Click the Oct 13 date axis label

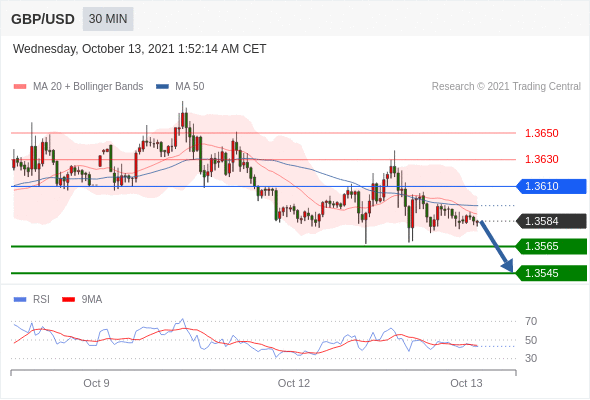[x=466, y=383]
